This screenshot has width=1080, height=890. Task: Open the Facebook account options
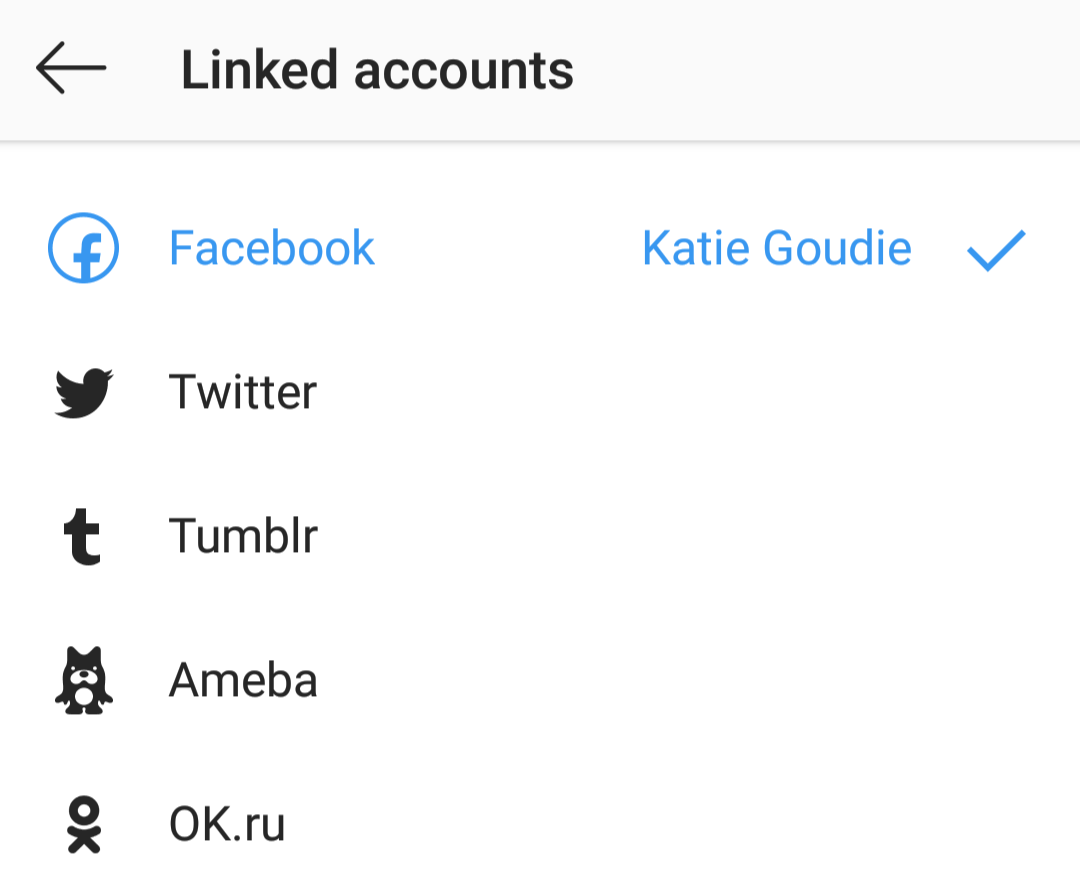coord(271,248)
